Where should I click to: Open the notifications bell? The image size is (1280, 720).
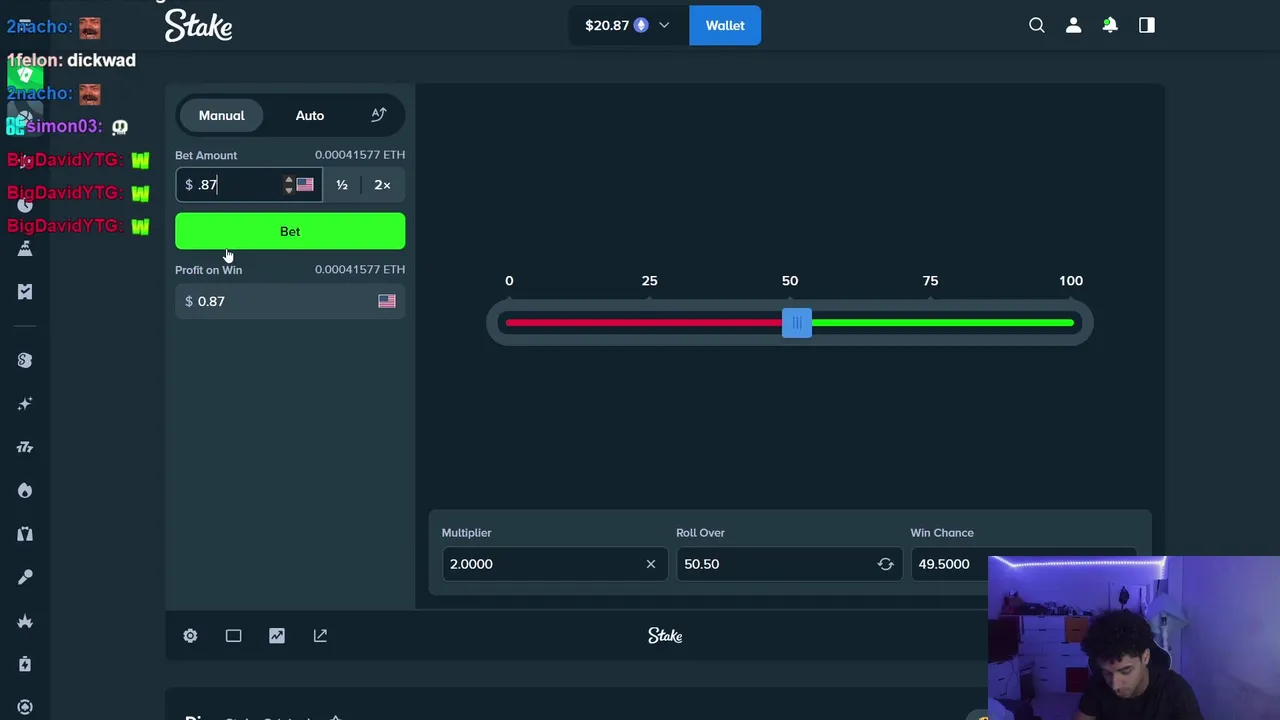click(1110, 25)
